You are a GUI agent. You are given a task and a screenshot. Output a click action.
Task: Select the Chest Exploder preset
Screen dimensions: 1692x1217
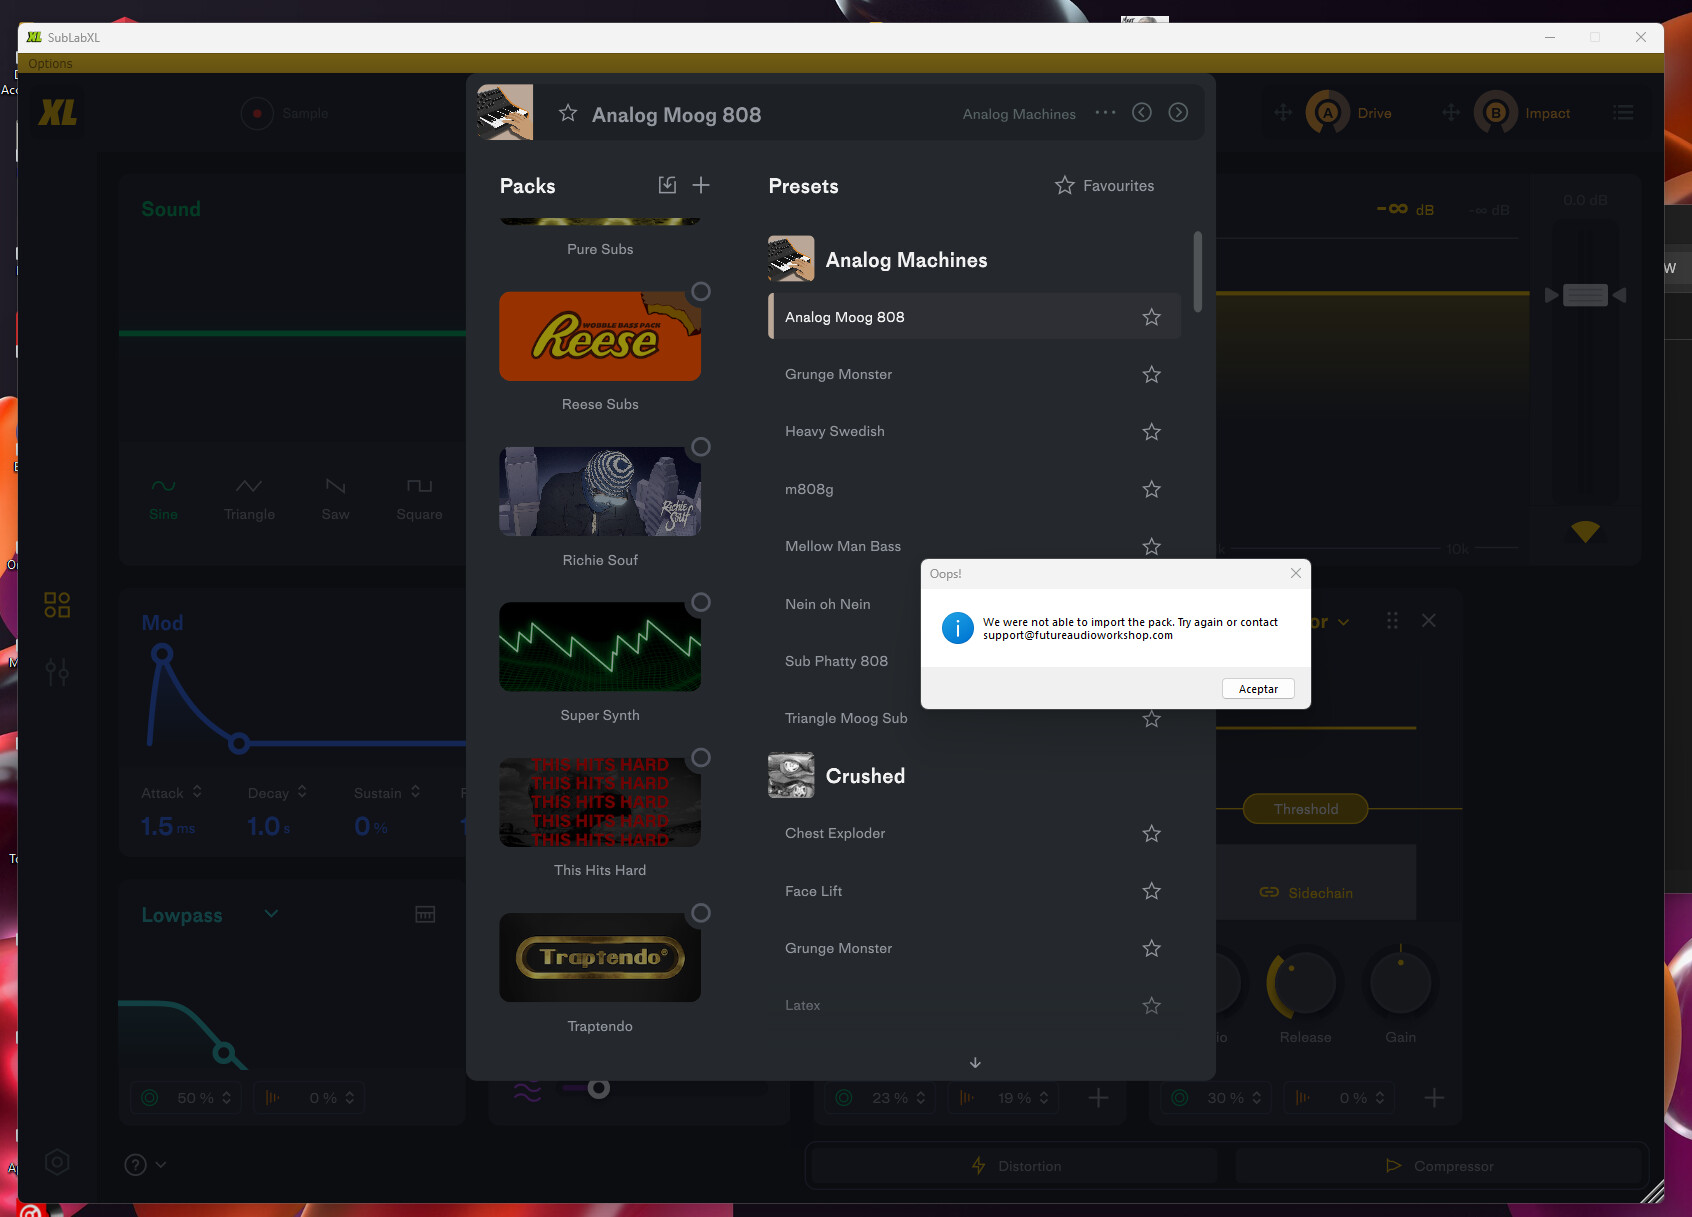[x=974, y=833]
